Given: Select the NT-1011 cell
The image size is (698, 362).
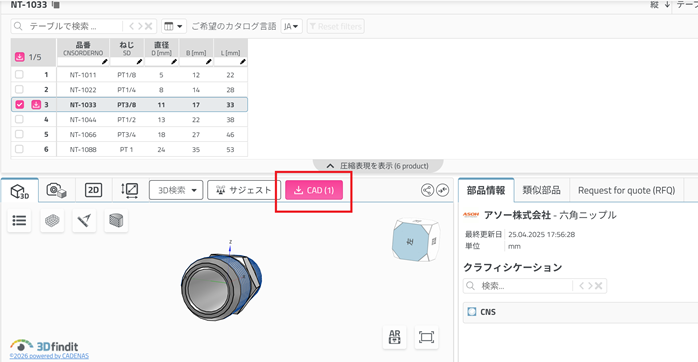Looking at the screenshot, I should 83,75.
